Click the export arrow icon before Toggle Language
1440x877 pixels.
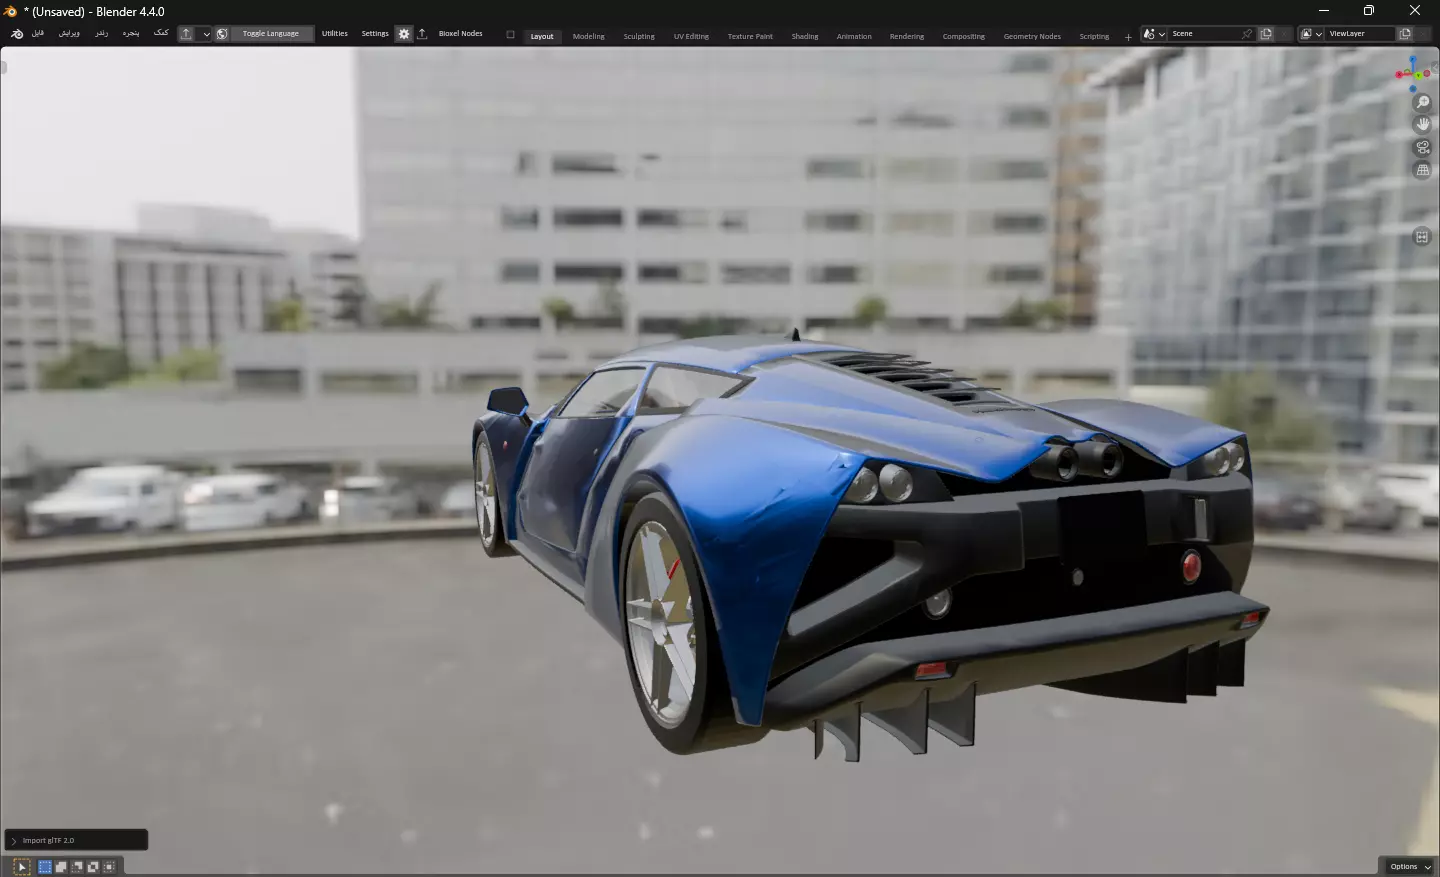tap(186, 34)
